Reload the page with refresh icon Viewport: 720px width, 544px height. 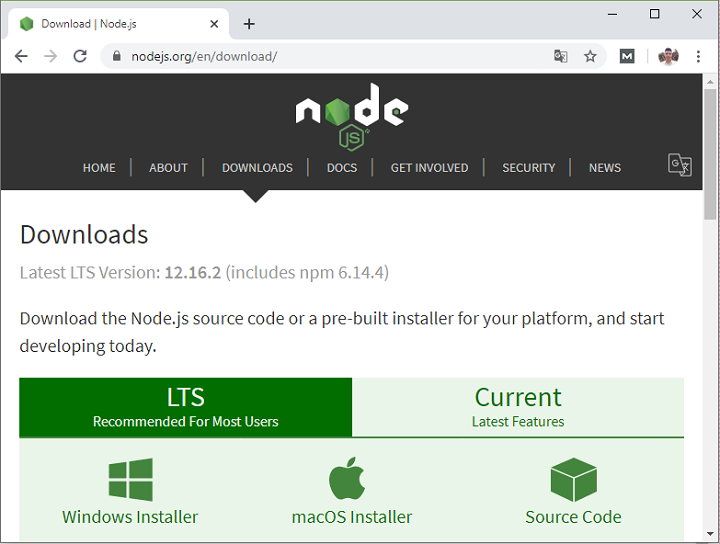point(80,56)
